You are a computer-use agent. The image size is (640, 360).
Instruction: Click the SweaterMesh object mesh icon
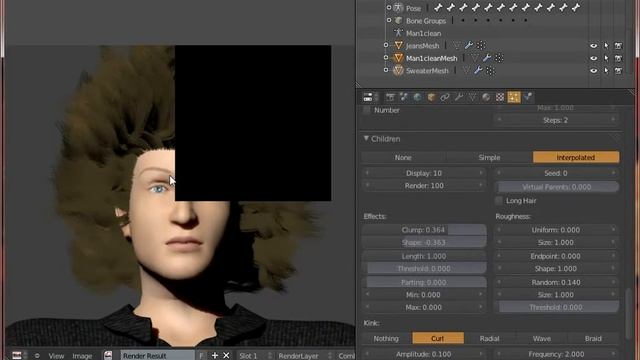coord(398,71)
